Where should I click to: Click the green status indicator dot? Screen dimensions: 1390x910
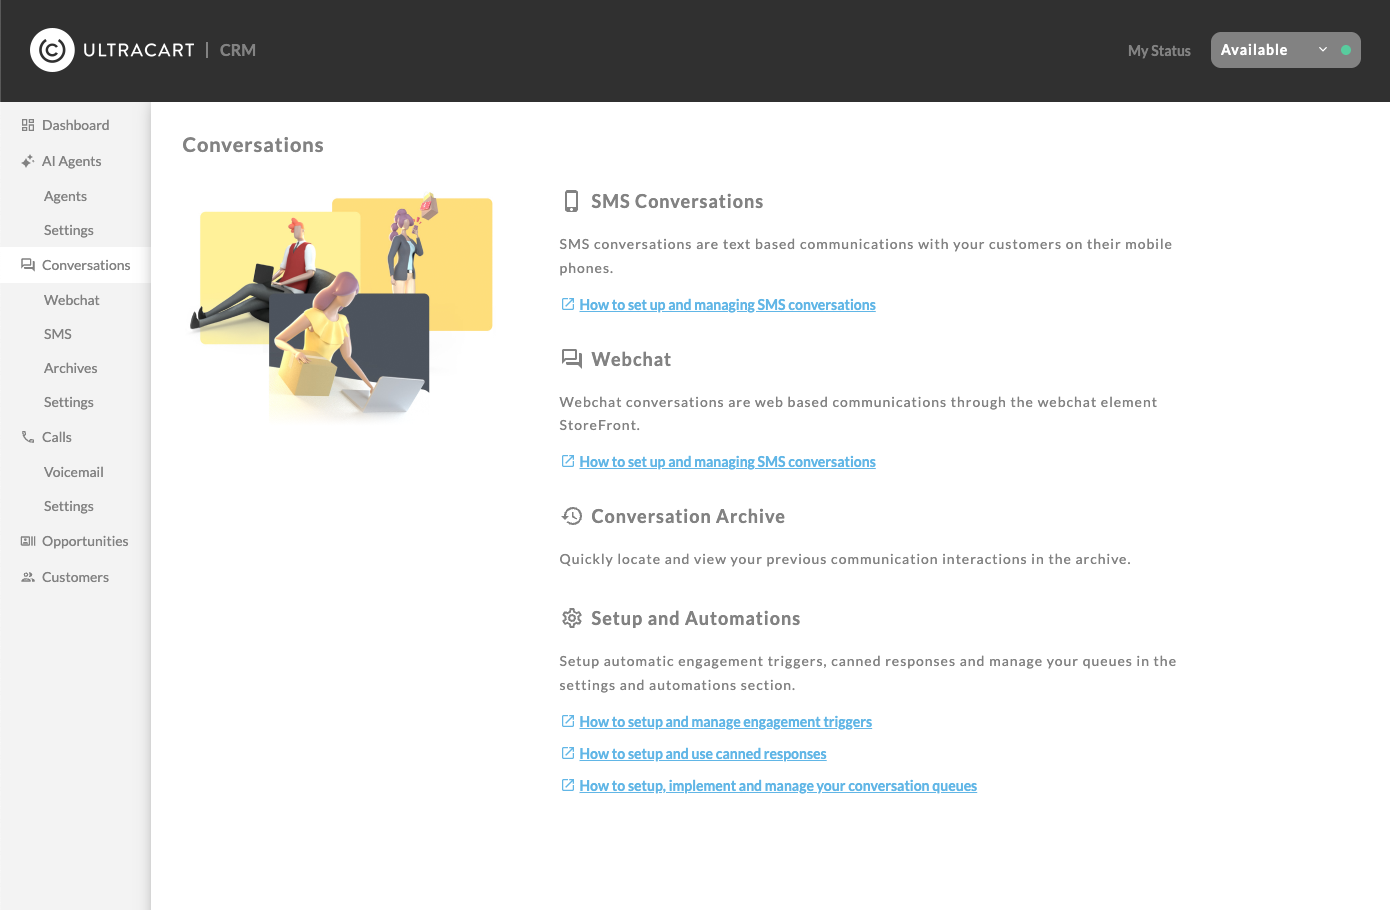(x=1346, y=50)
